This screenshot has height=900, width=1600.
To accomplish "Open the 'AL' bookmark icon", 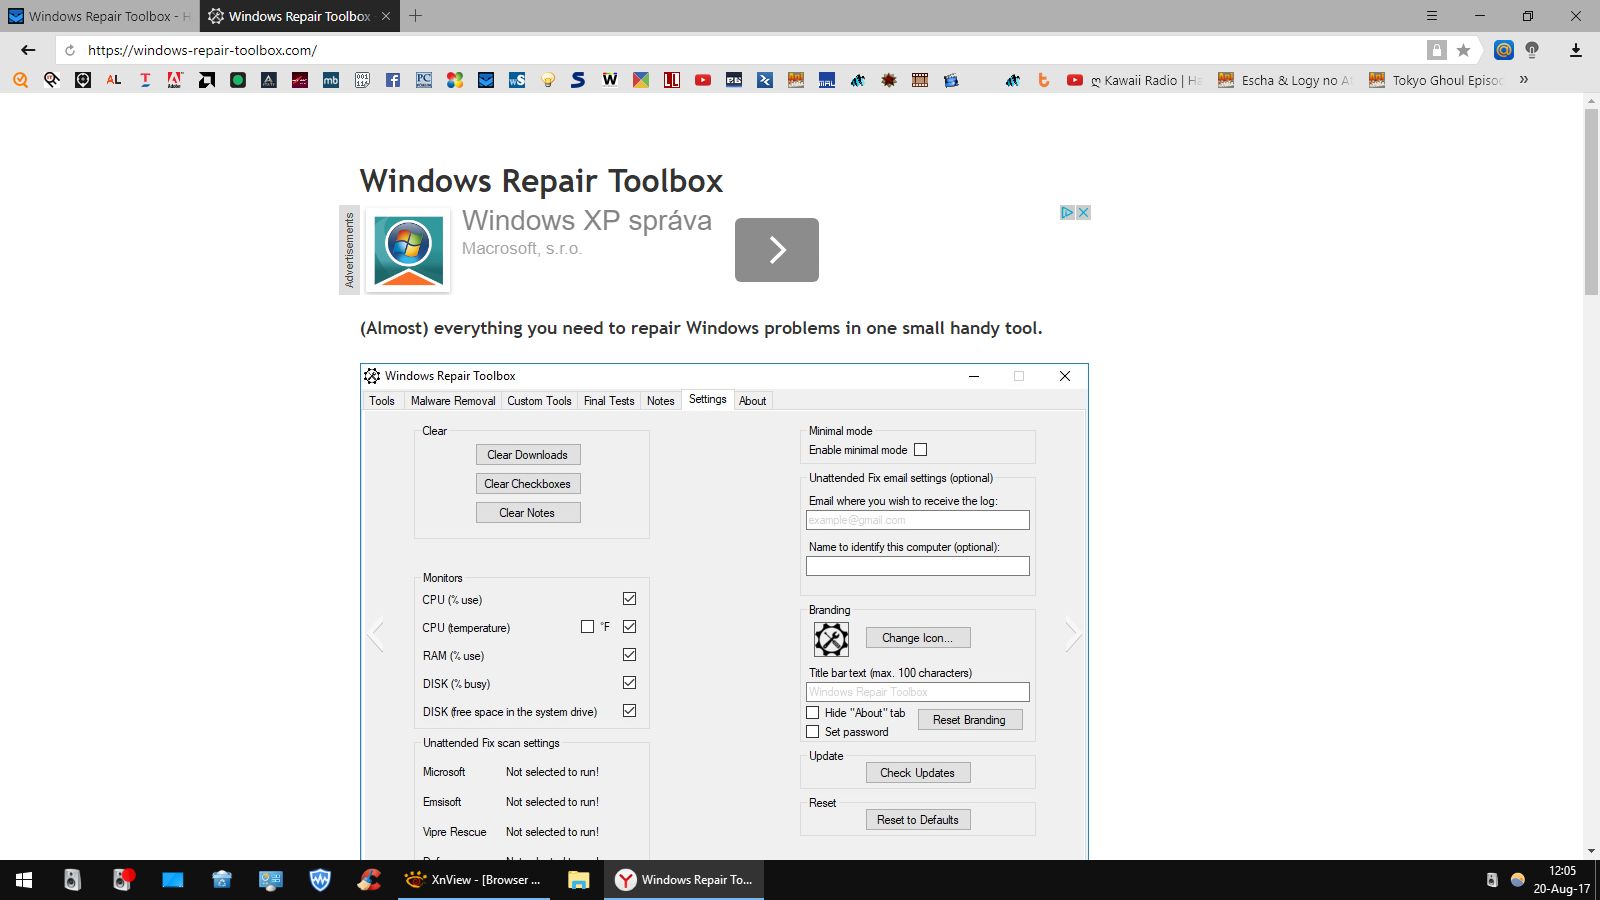I will [114, 80].
